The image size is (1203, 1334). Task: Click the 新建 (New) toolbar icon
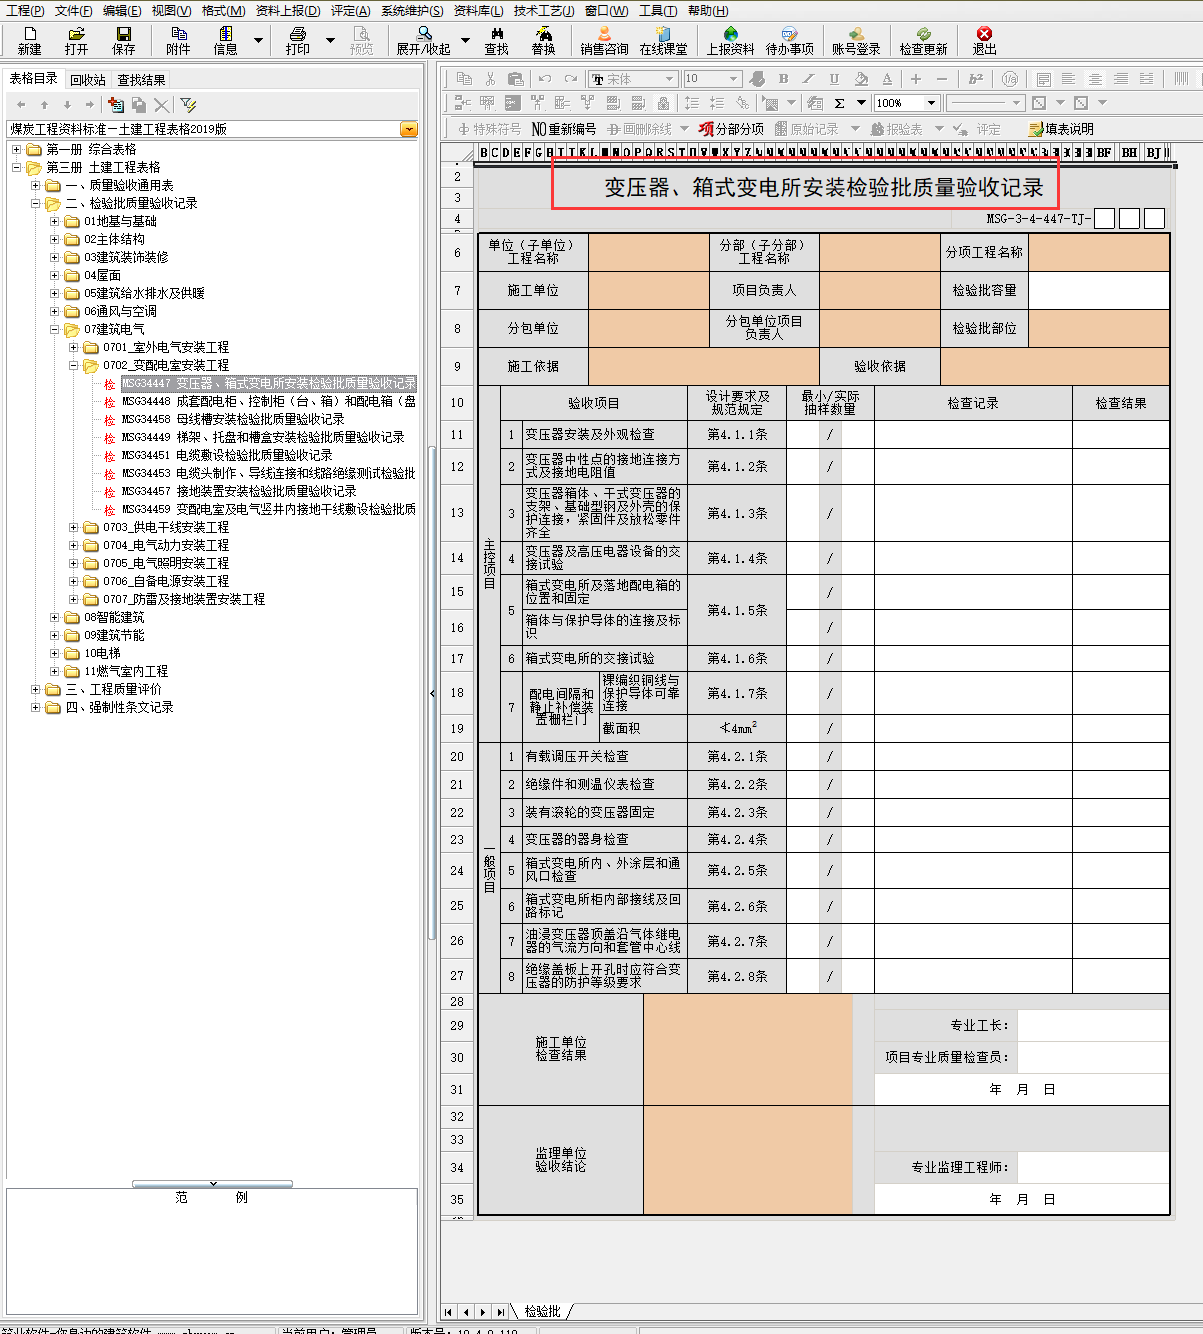tap(29, 40)
